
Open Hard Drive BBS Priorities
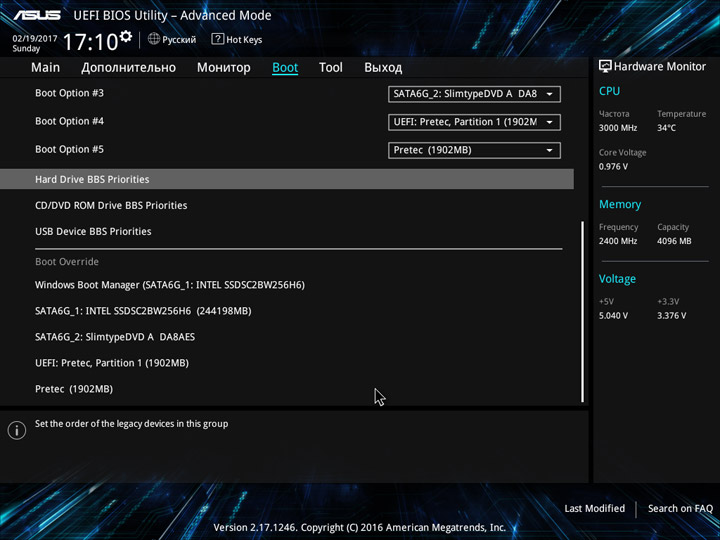(x=287, y=179)
